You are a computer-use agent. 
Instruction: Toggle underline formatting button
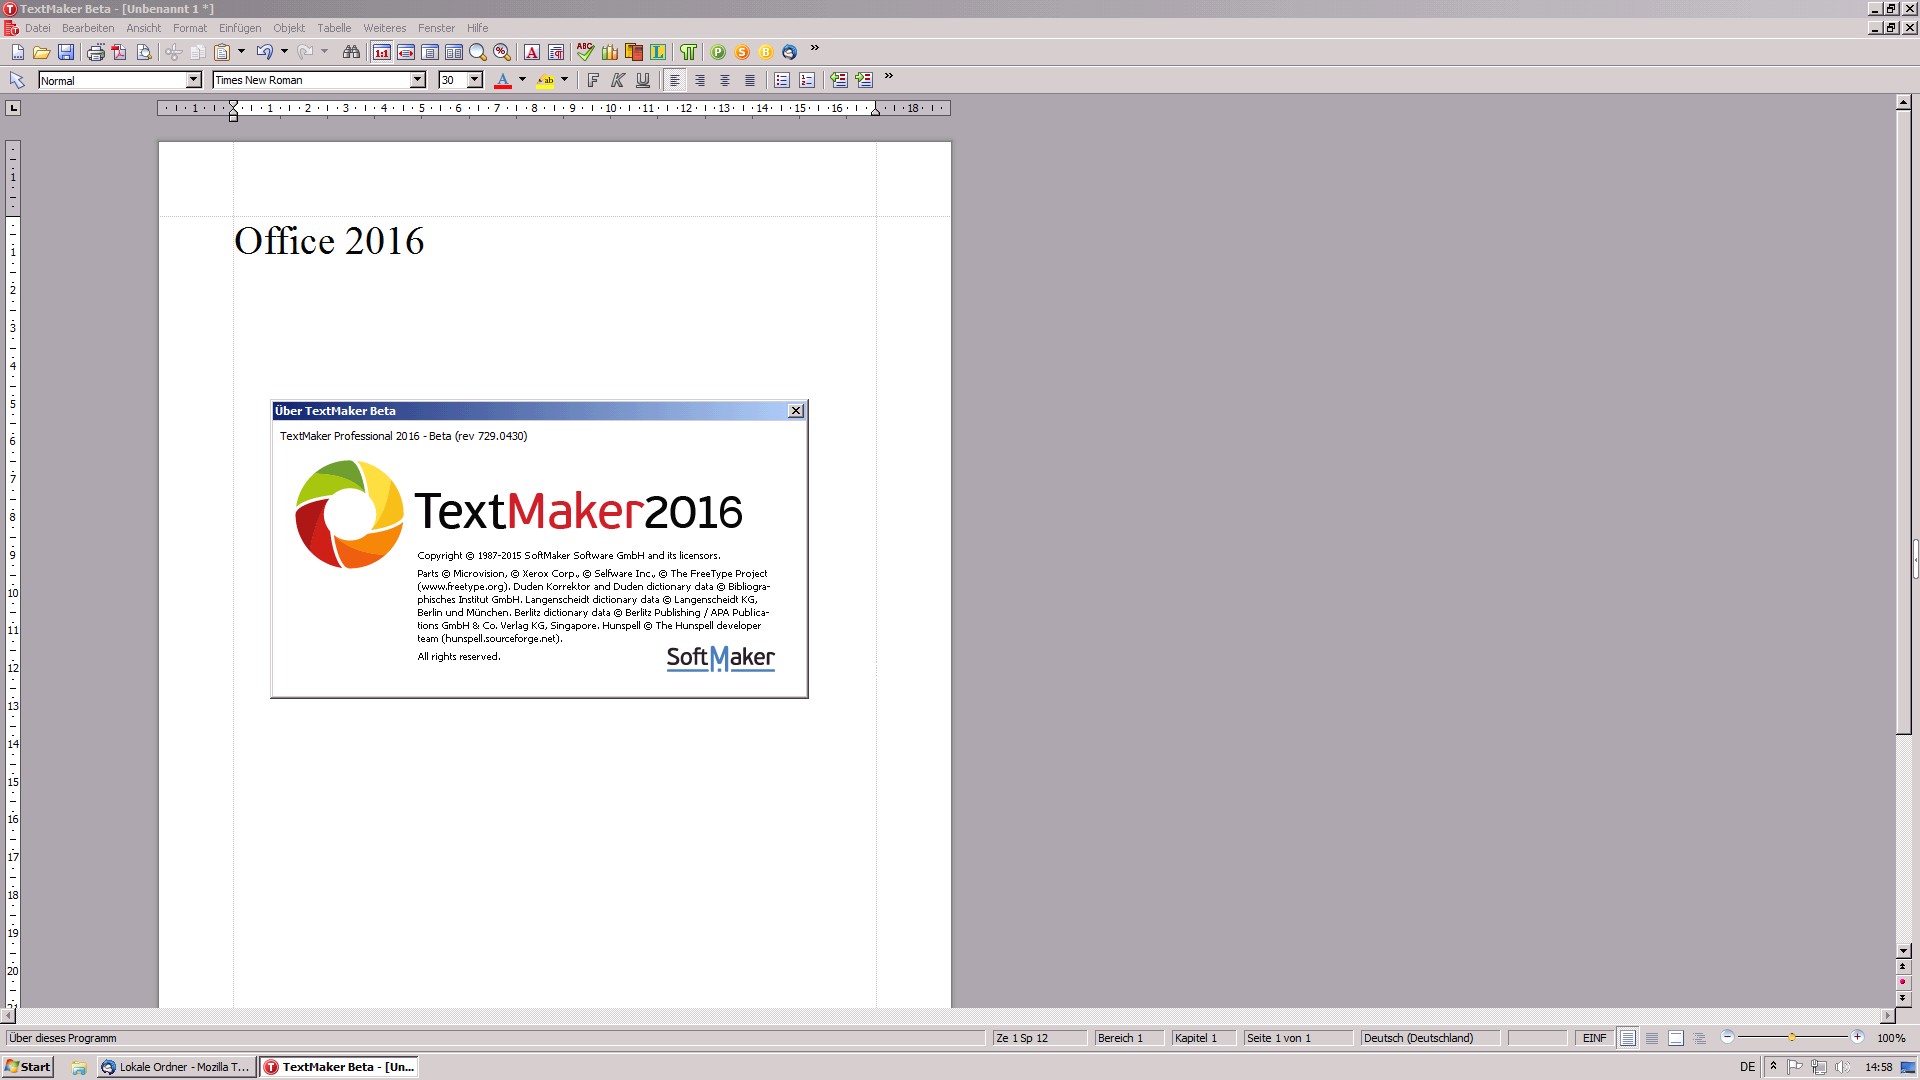coord(643,80)
